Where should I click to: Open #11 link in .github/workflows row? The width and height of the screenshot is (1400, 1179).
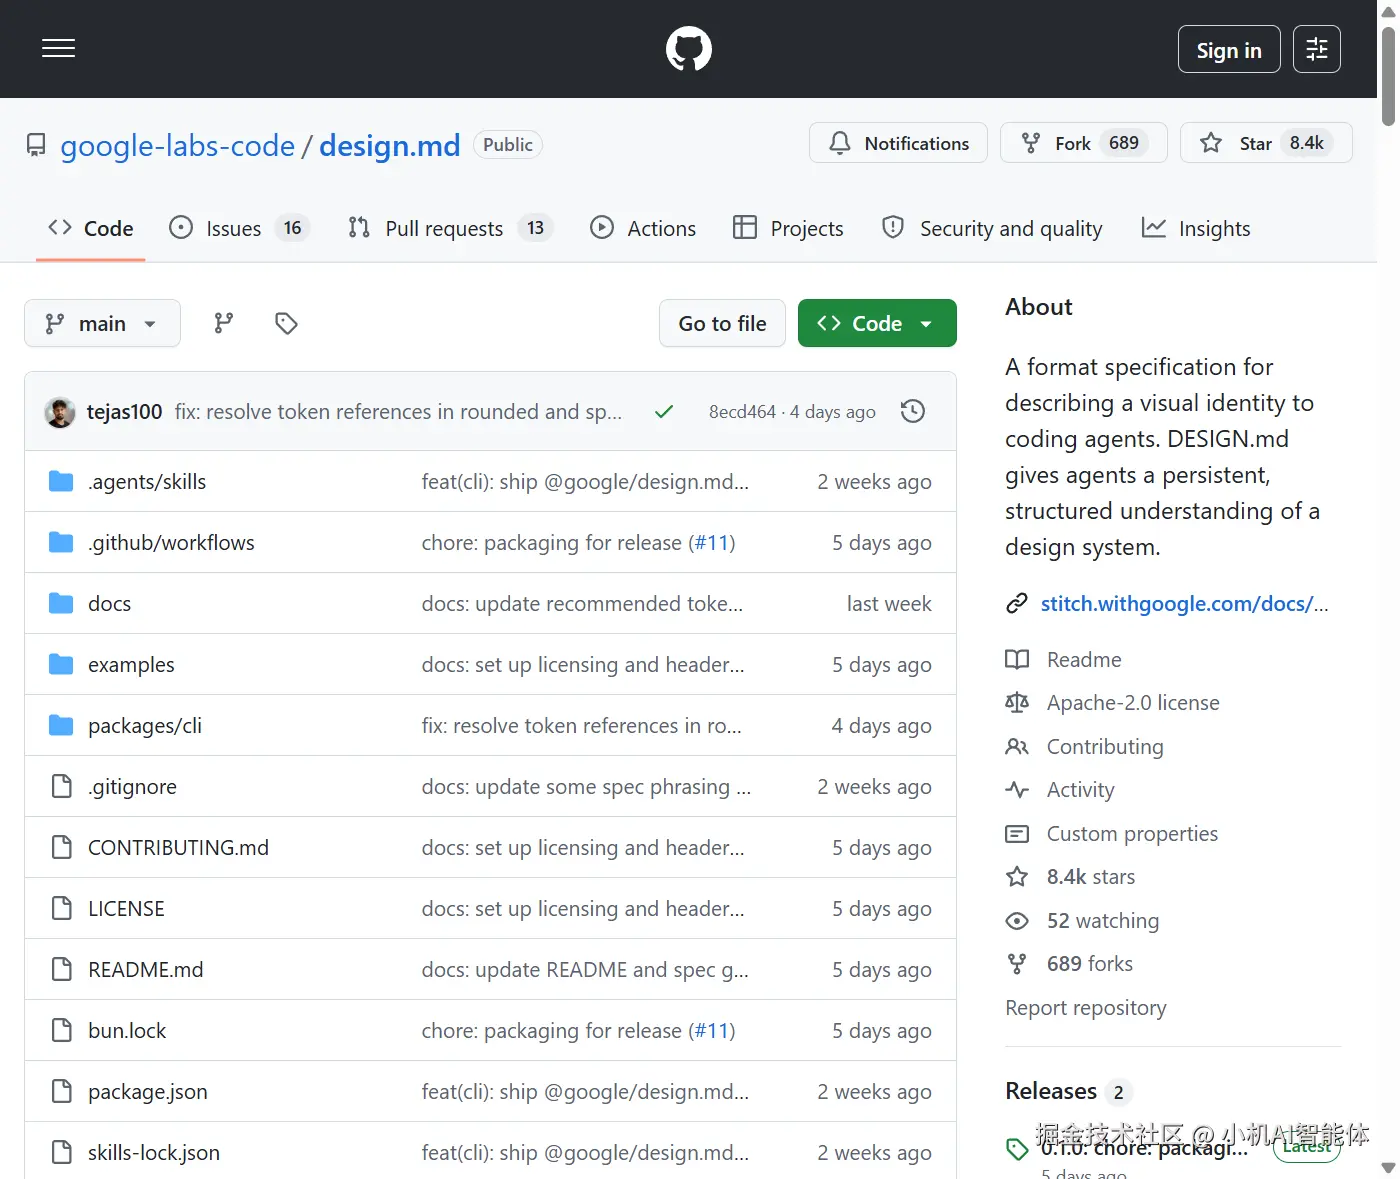click(712, 543)
